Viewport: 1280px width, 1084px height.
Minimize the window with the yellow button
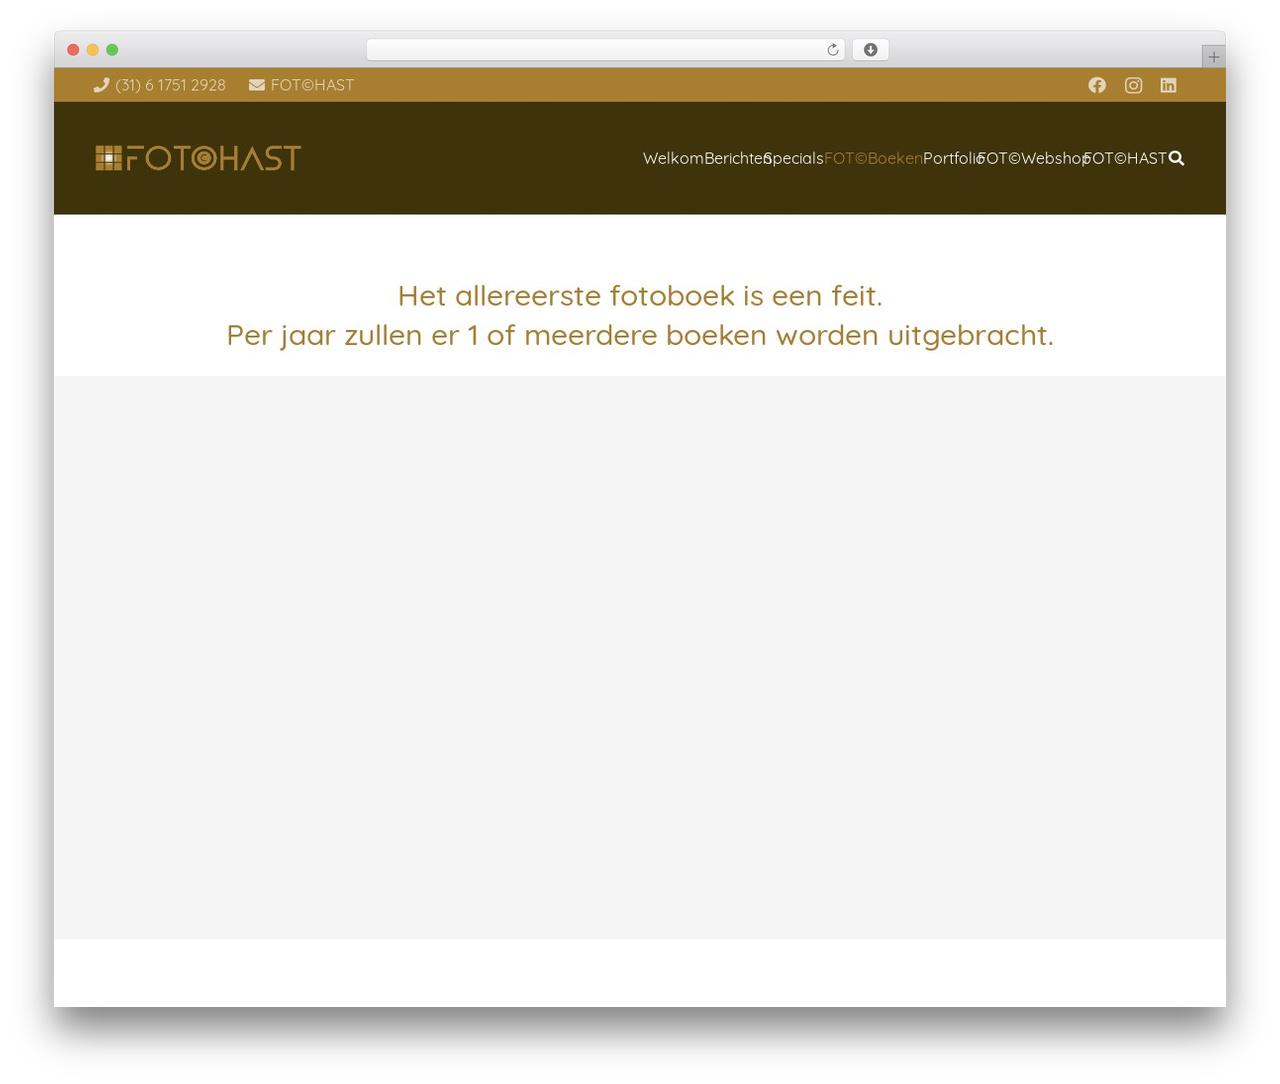tap(93, 50)
